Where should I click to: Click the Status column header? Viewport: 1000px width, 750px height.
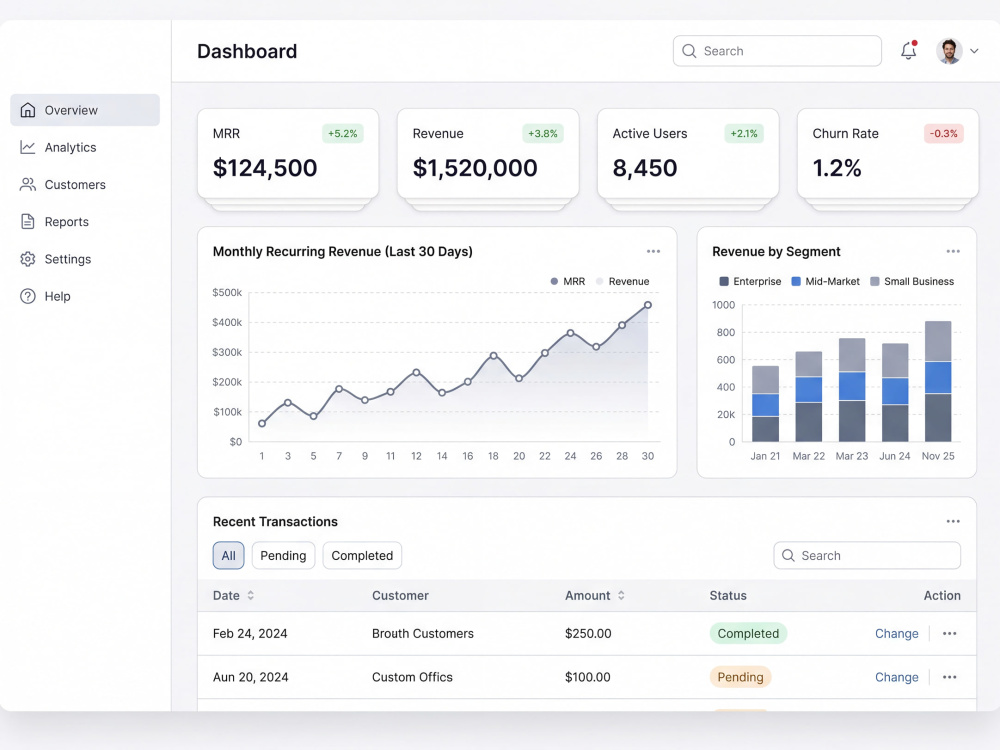pos(728,595)
